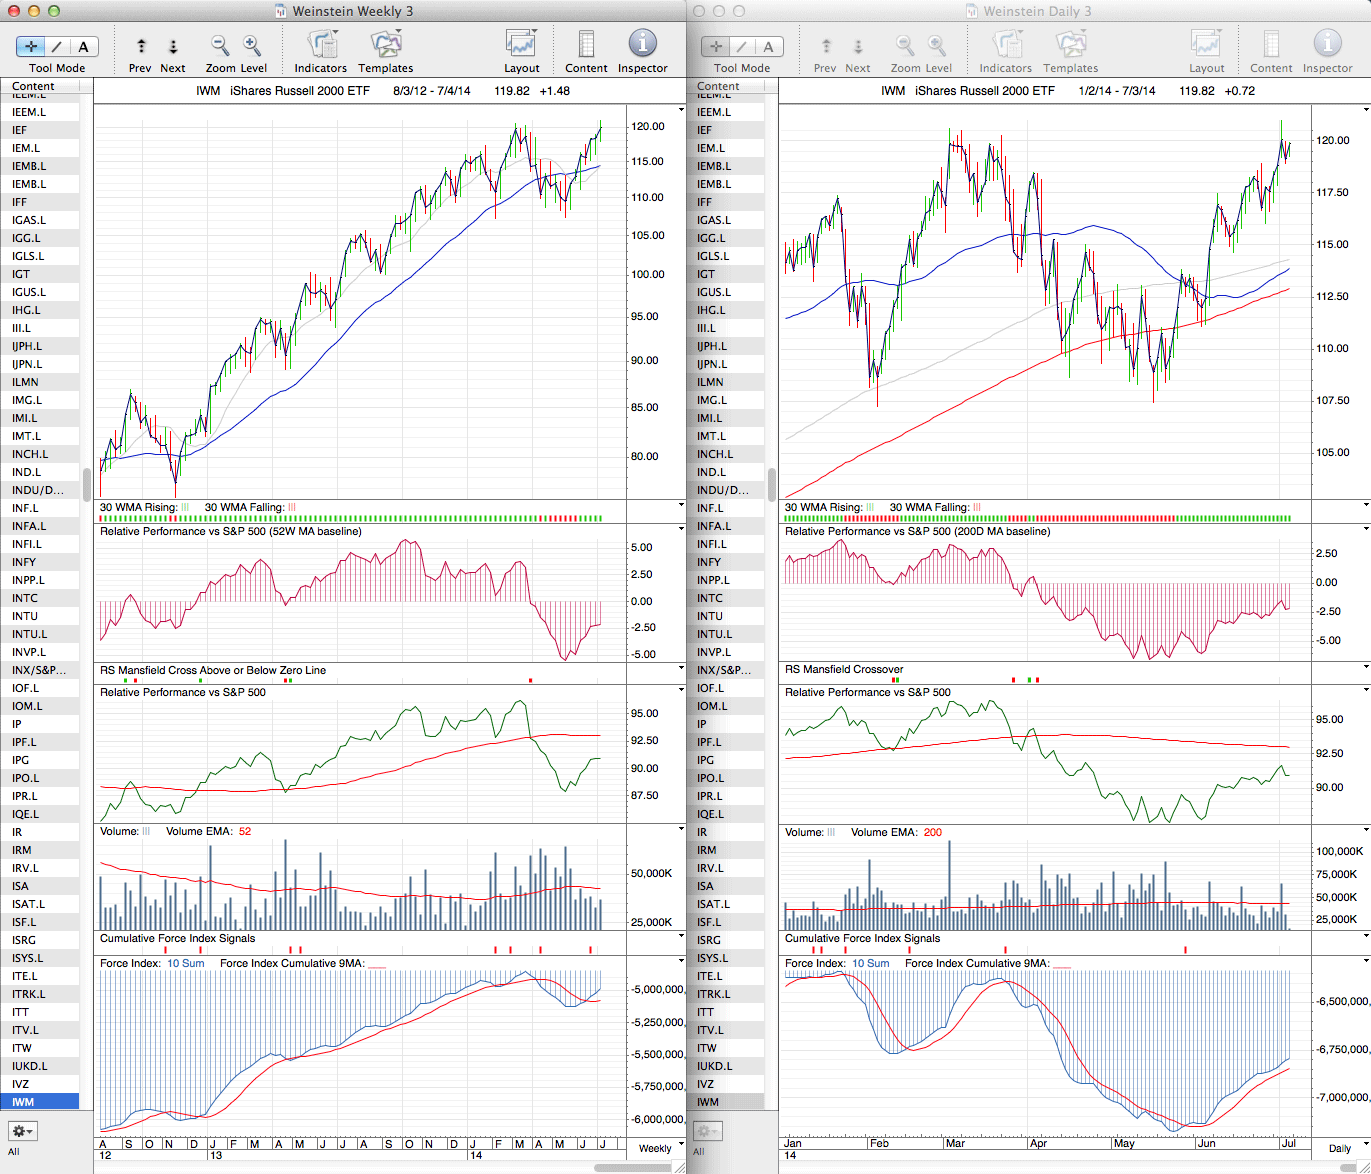Open the gear action menu below watchlist

click(23, 1131)
